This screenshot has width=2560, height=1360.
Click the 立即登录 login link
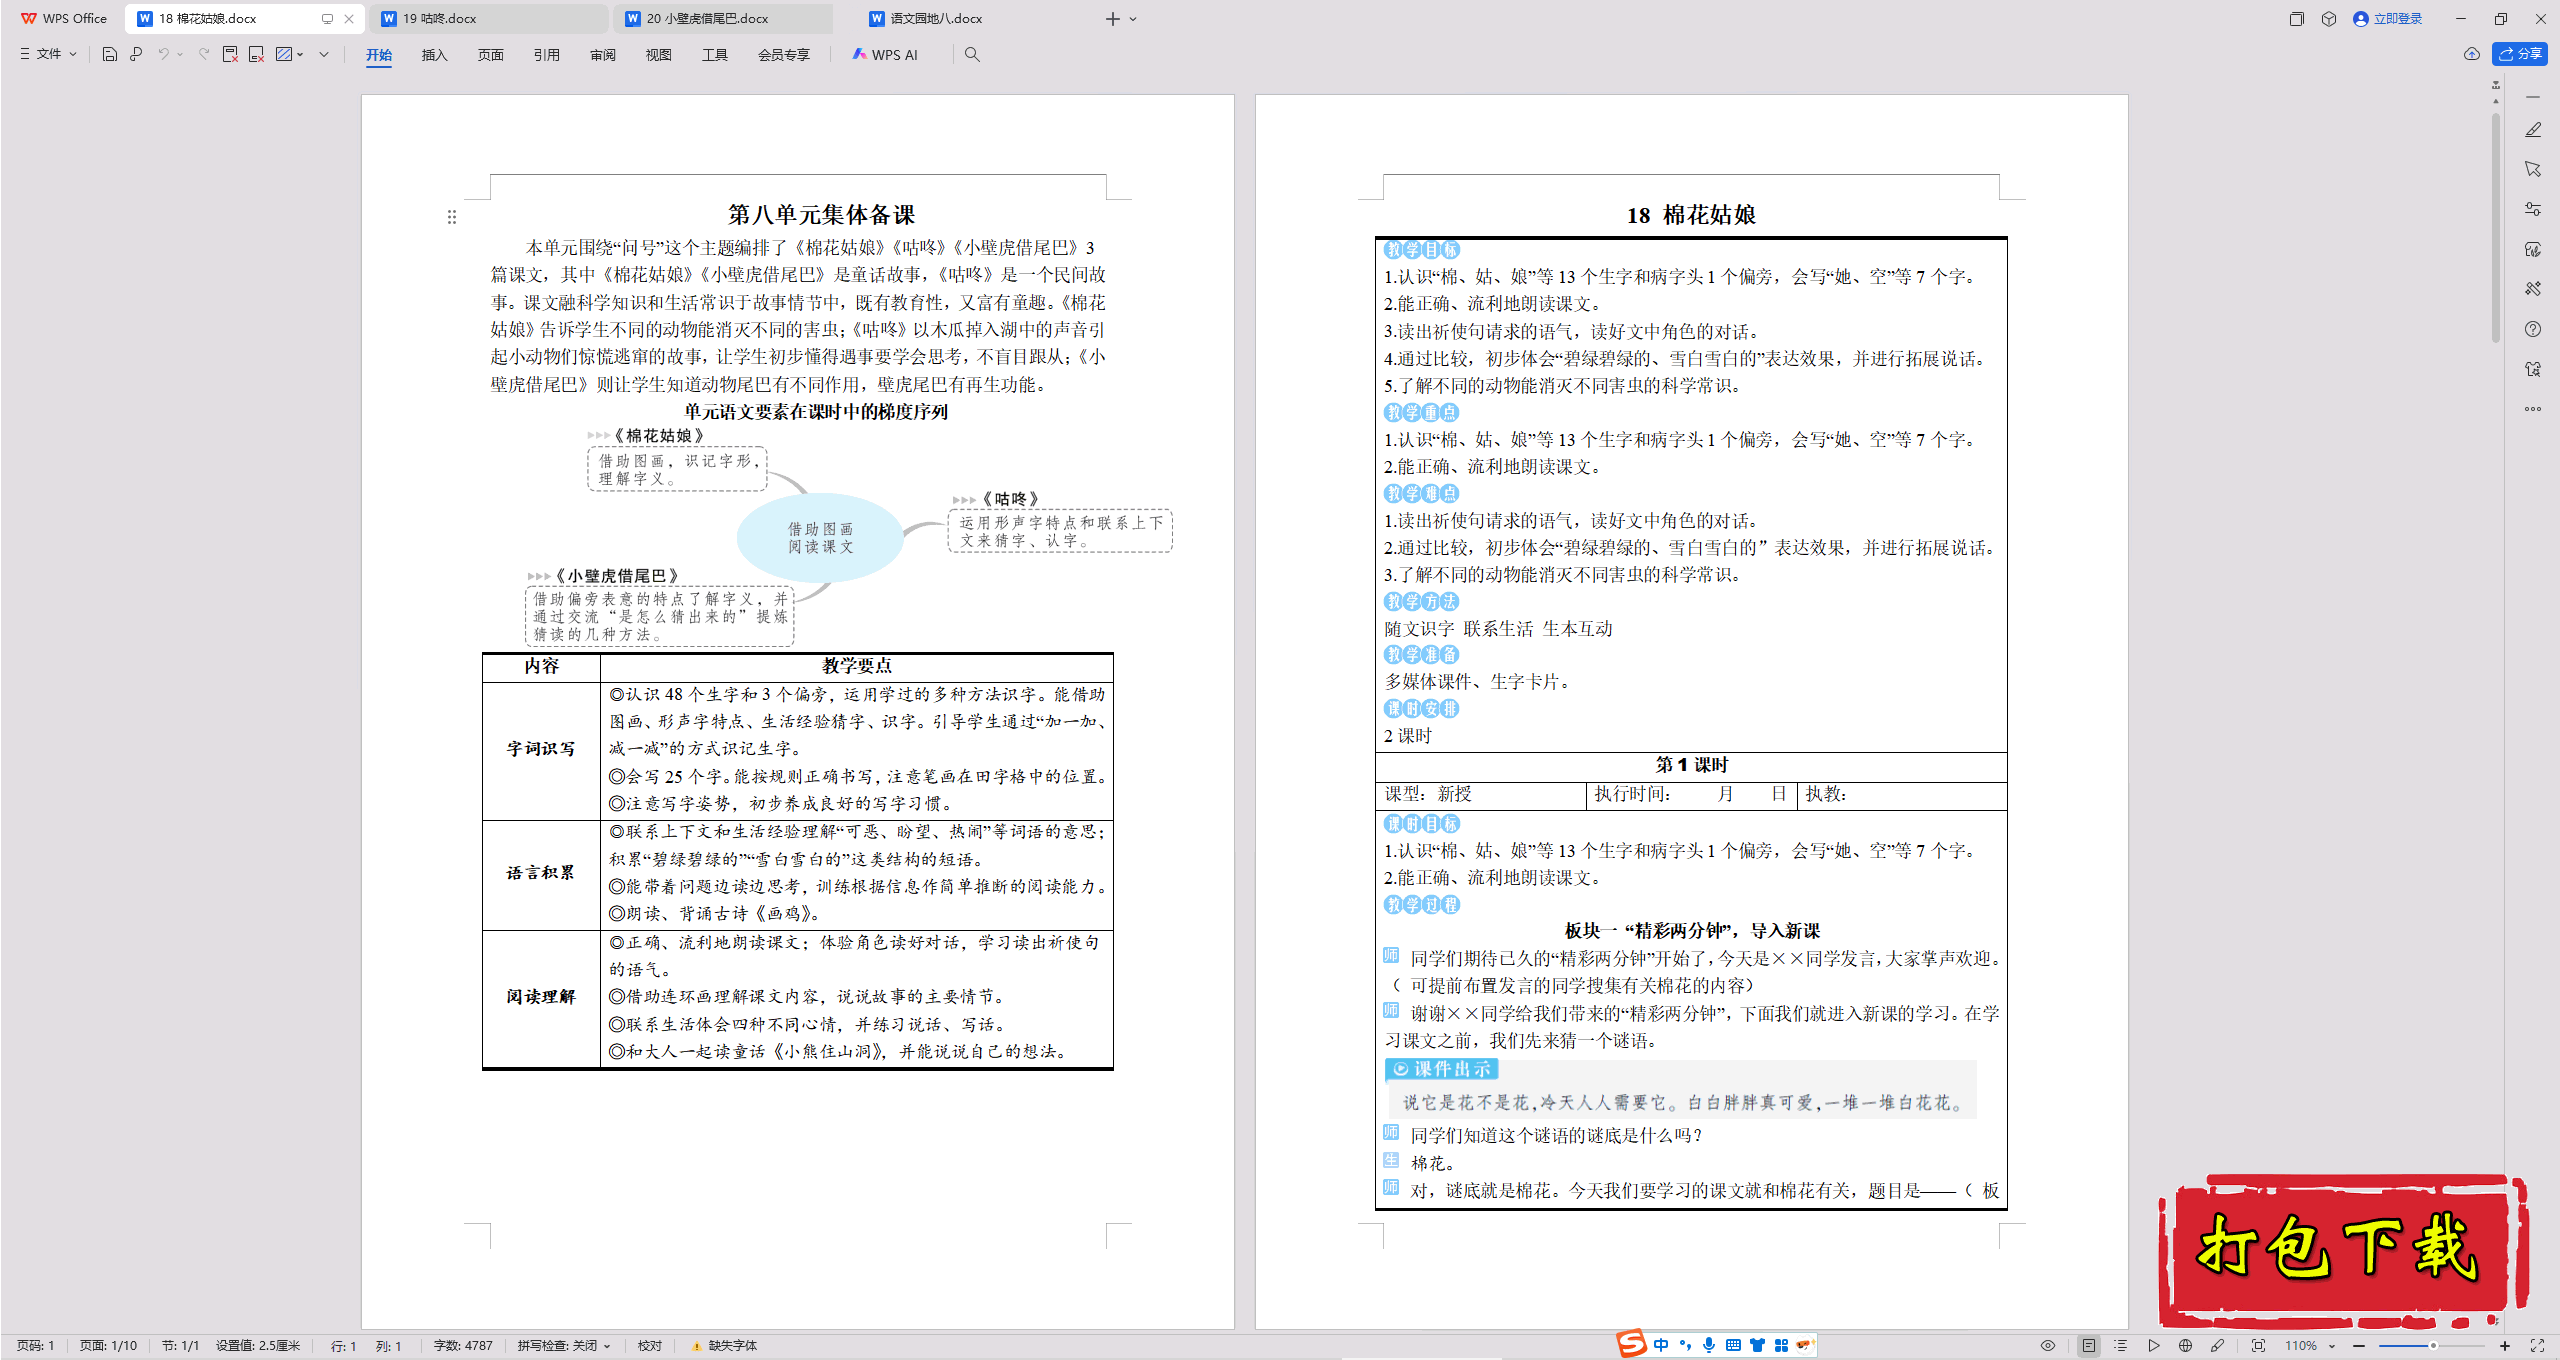pos(2388,18)
